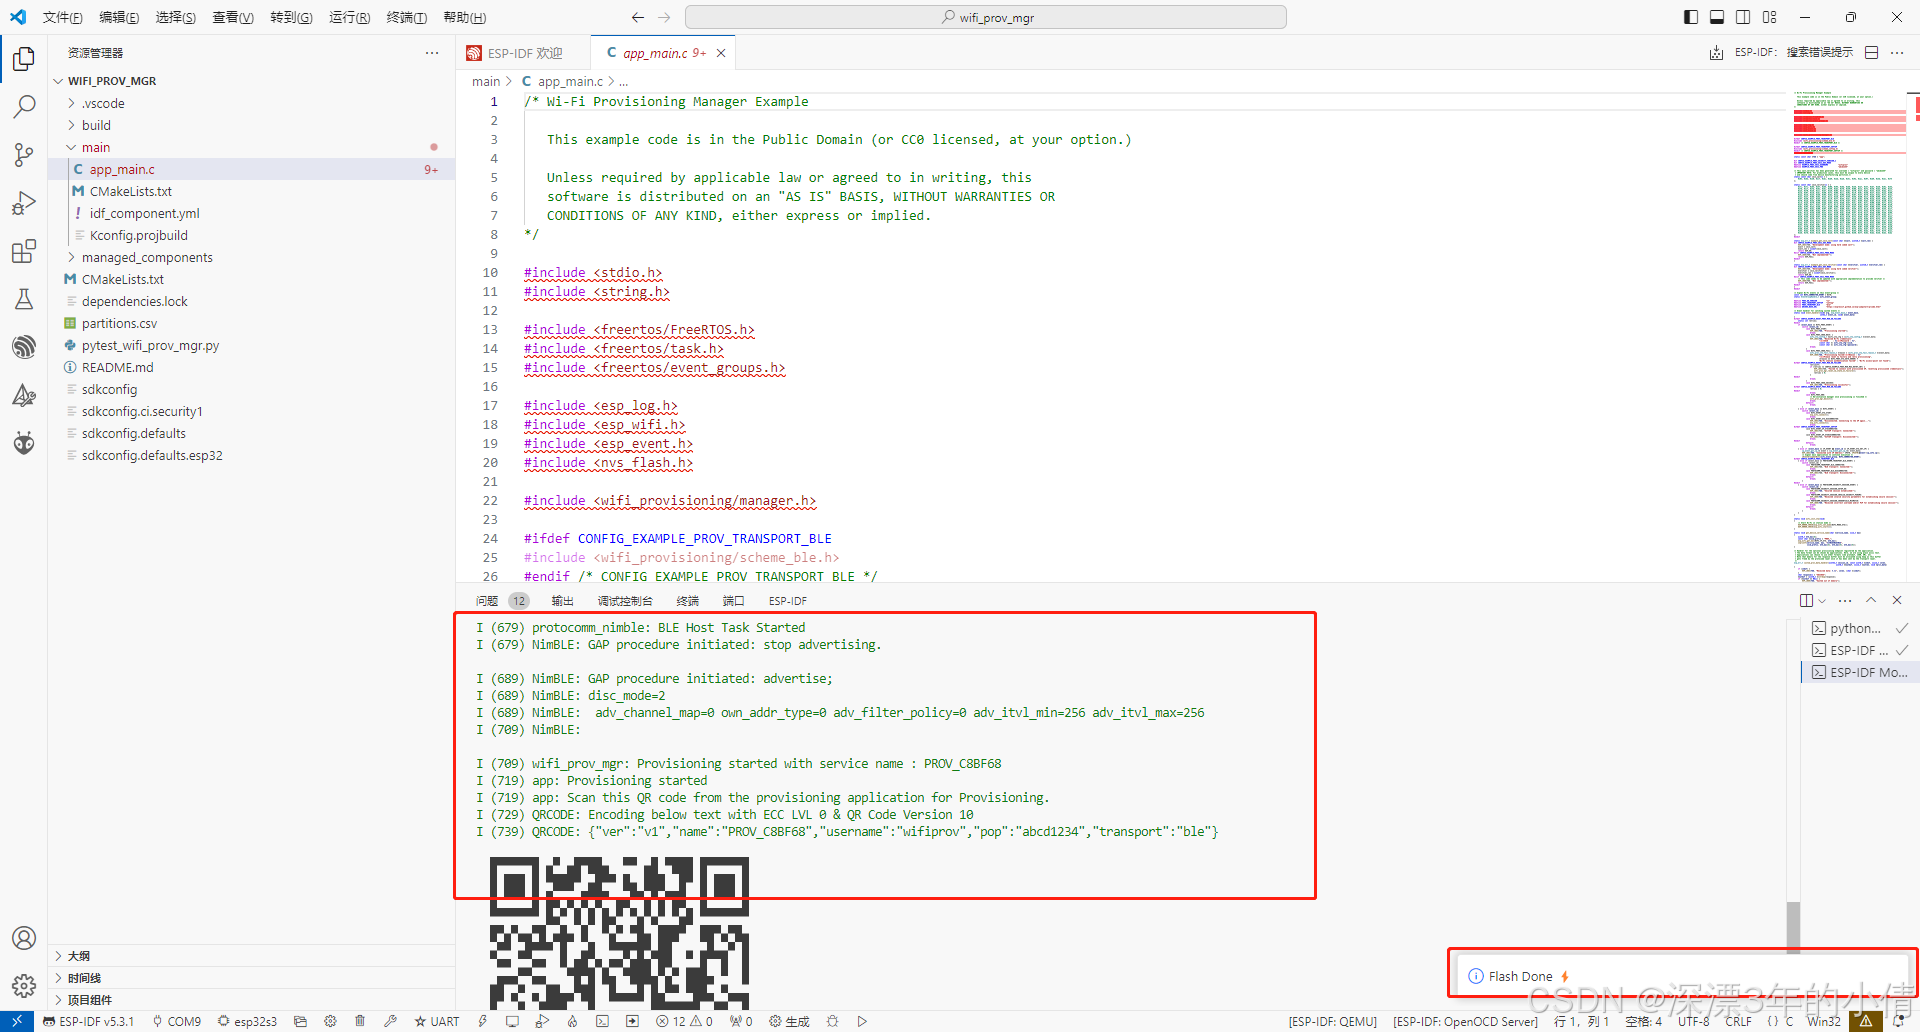Open the Manage settings gear
The width and height of the screenshot is (1920, 1032).
pos(24,986)
